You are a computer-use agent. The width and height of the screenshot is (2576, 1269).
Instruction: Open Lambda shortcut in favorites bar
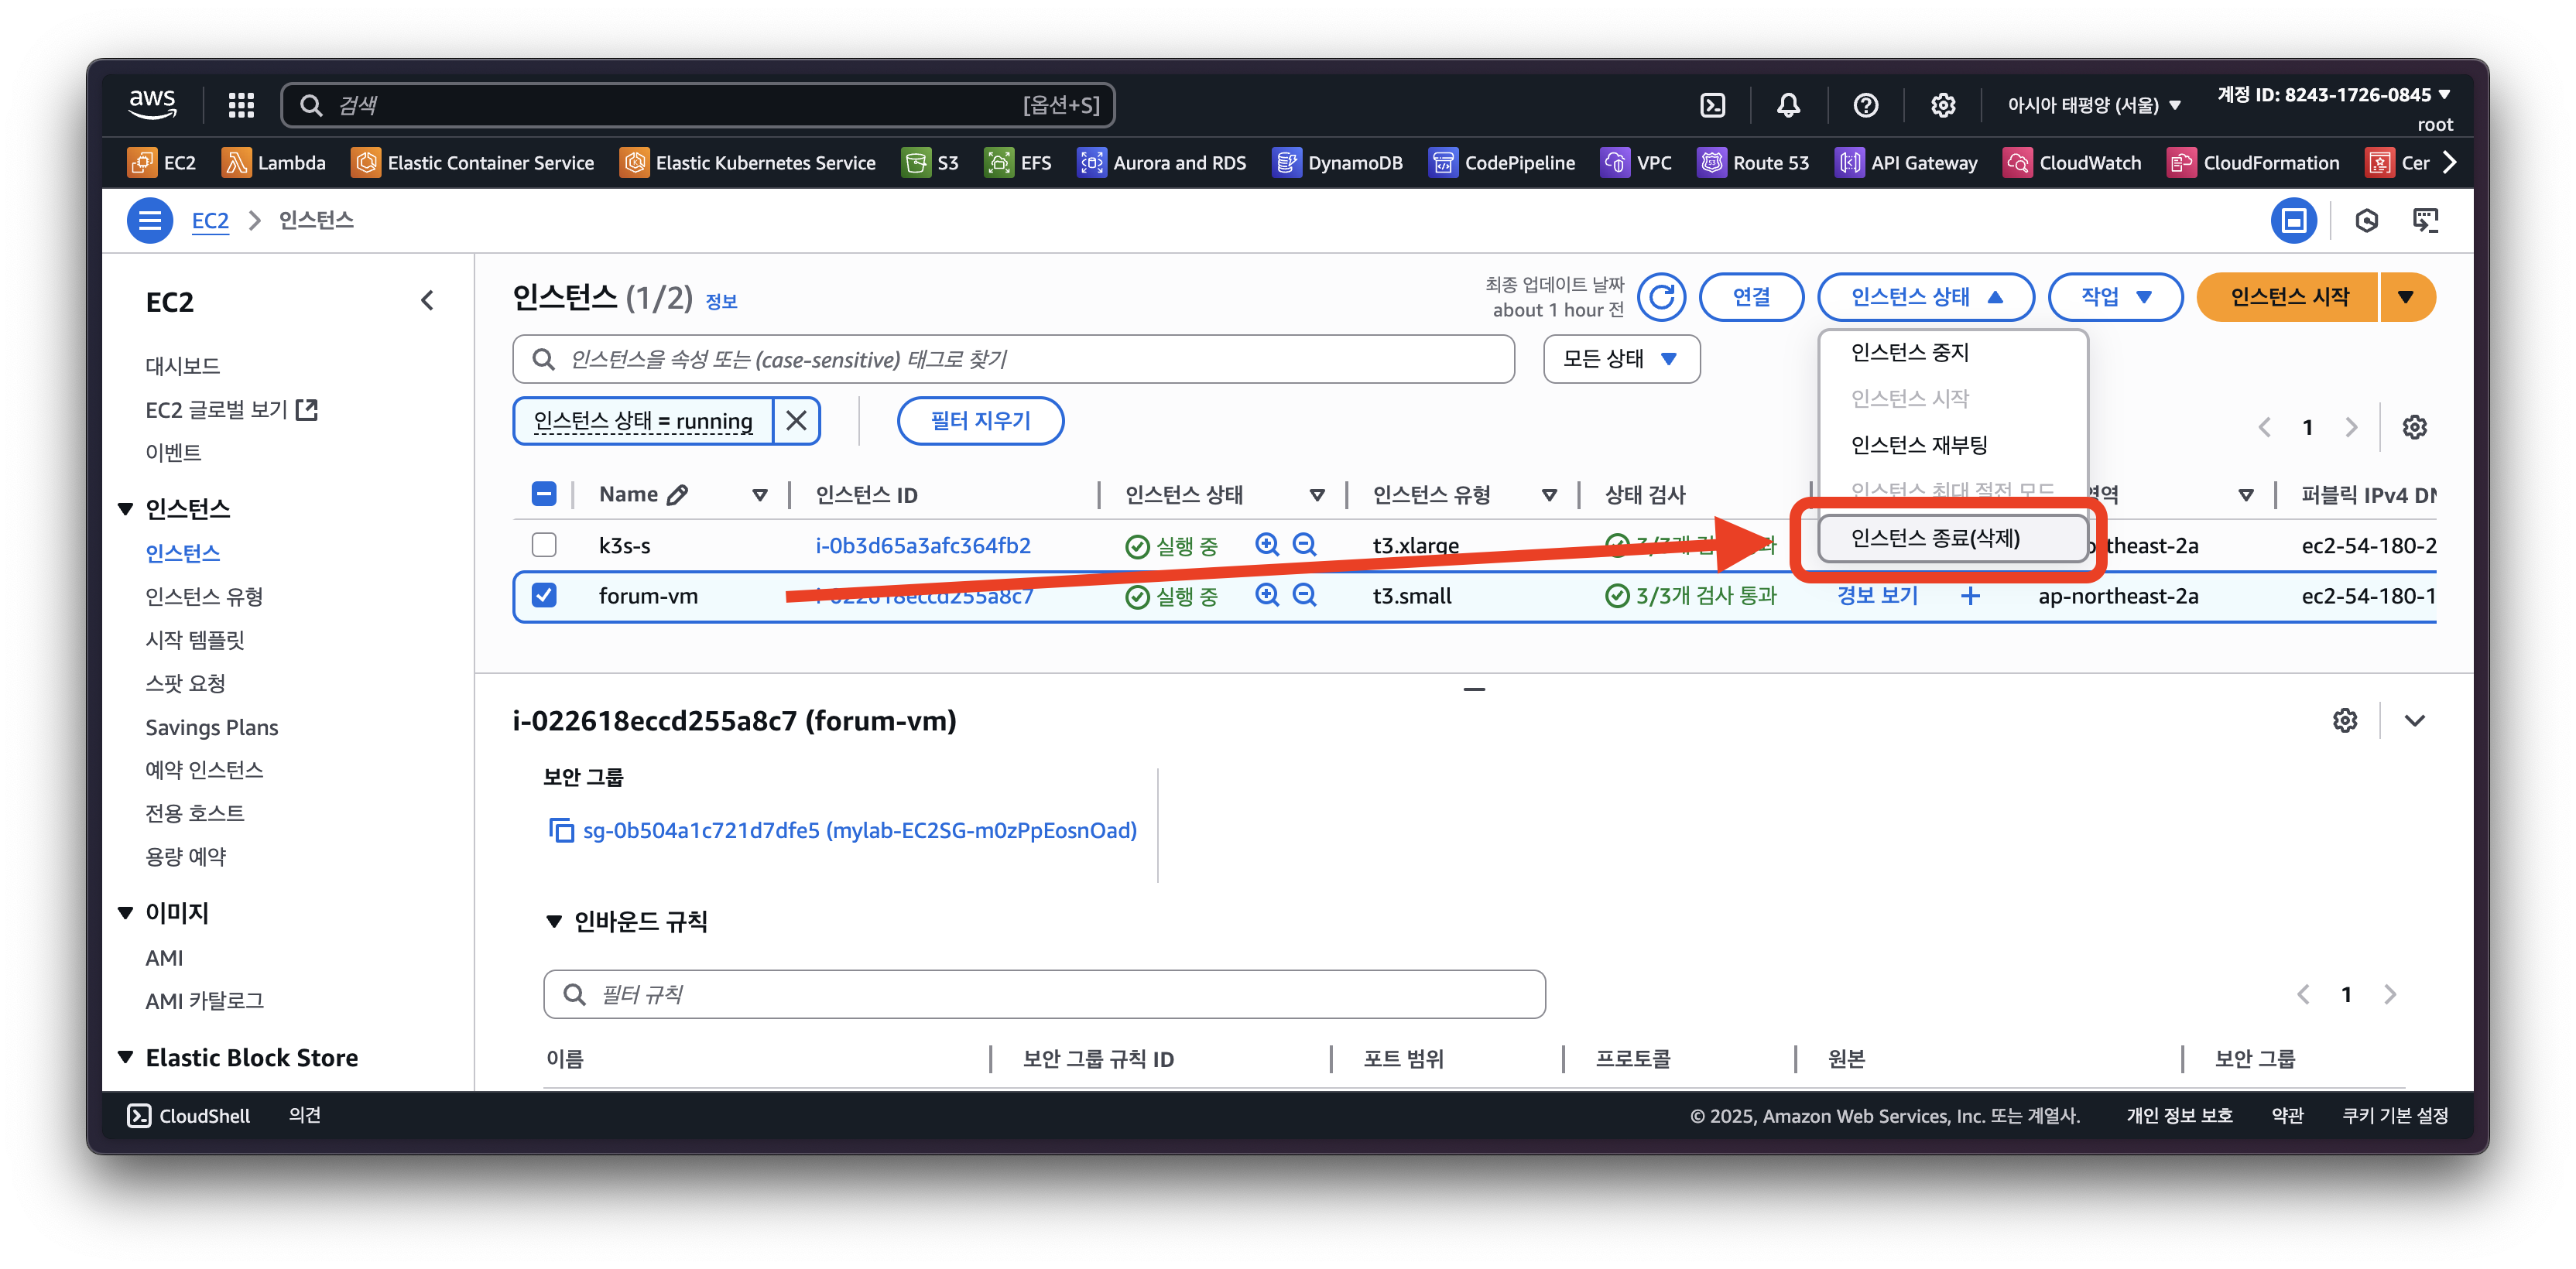point(274,162)
